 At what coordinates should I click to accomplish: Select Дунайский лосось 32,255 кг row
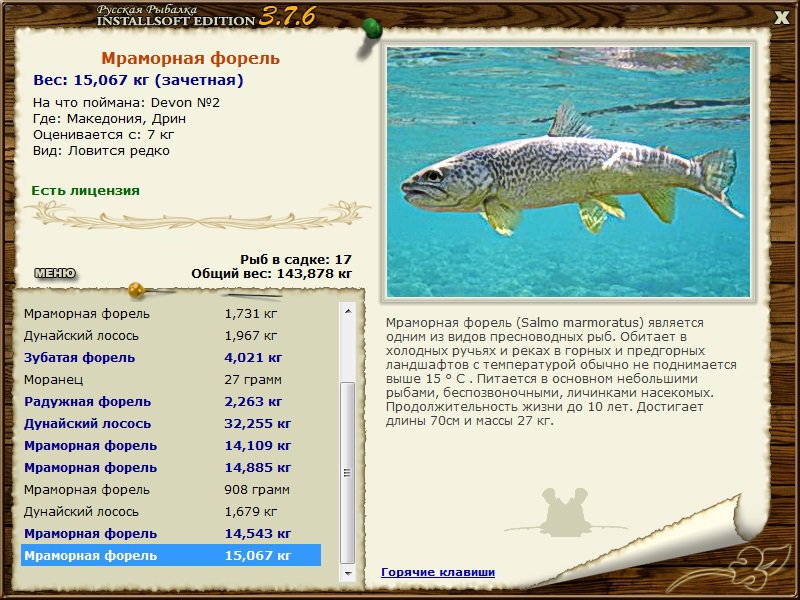(x=171, y=423)
